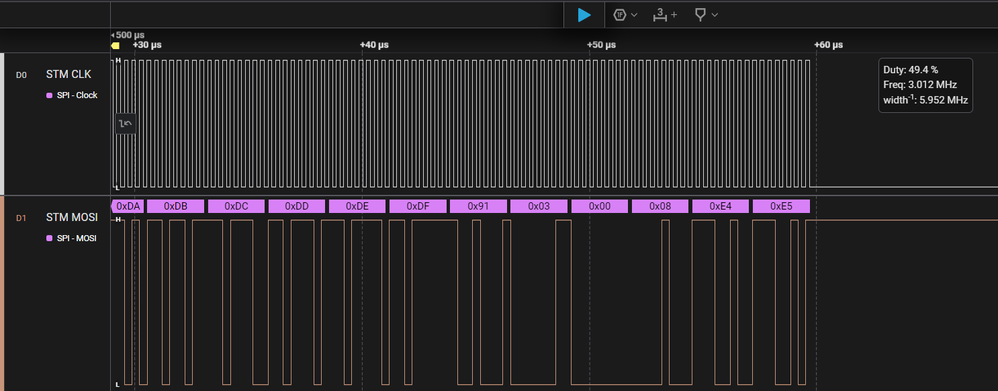Click the timing marker pin icon
The height and width of the screenshot is (391, 998).
tap(700, 15)
